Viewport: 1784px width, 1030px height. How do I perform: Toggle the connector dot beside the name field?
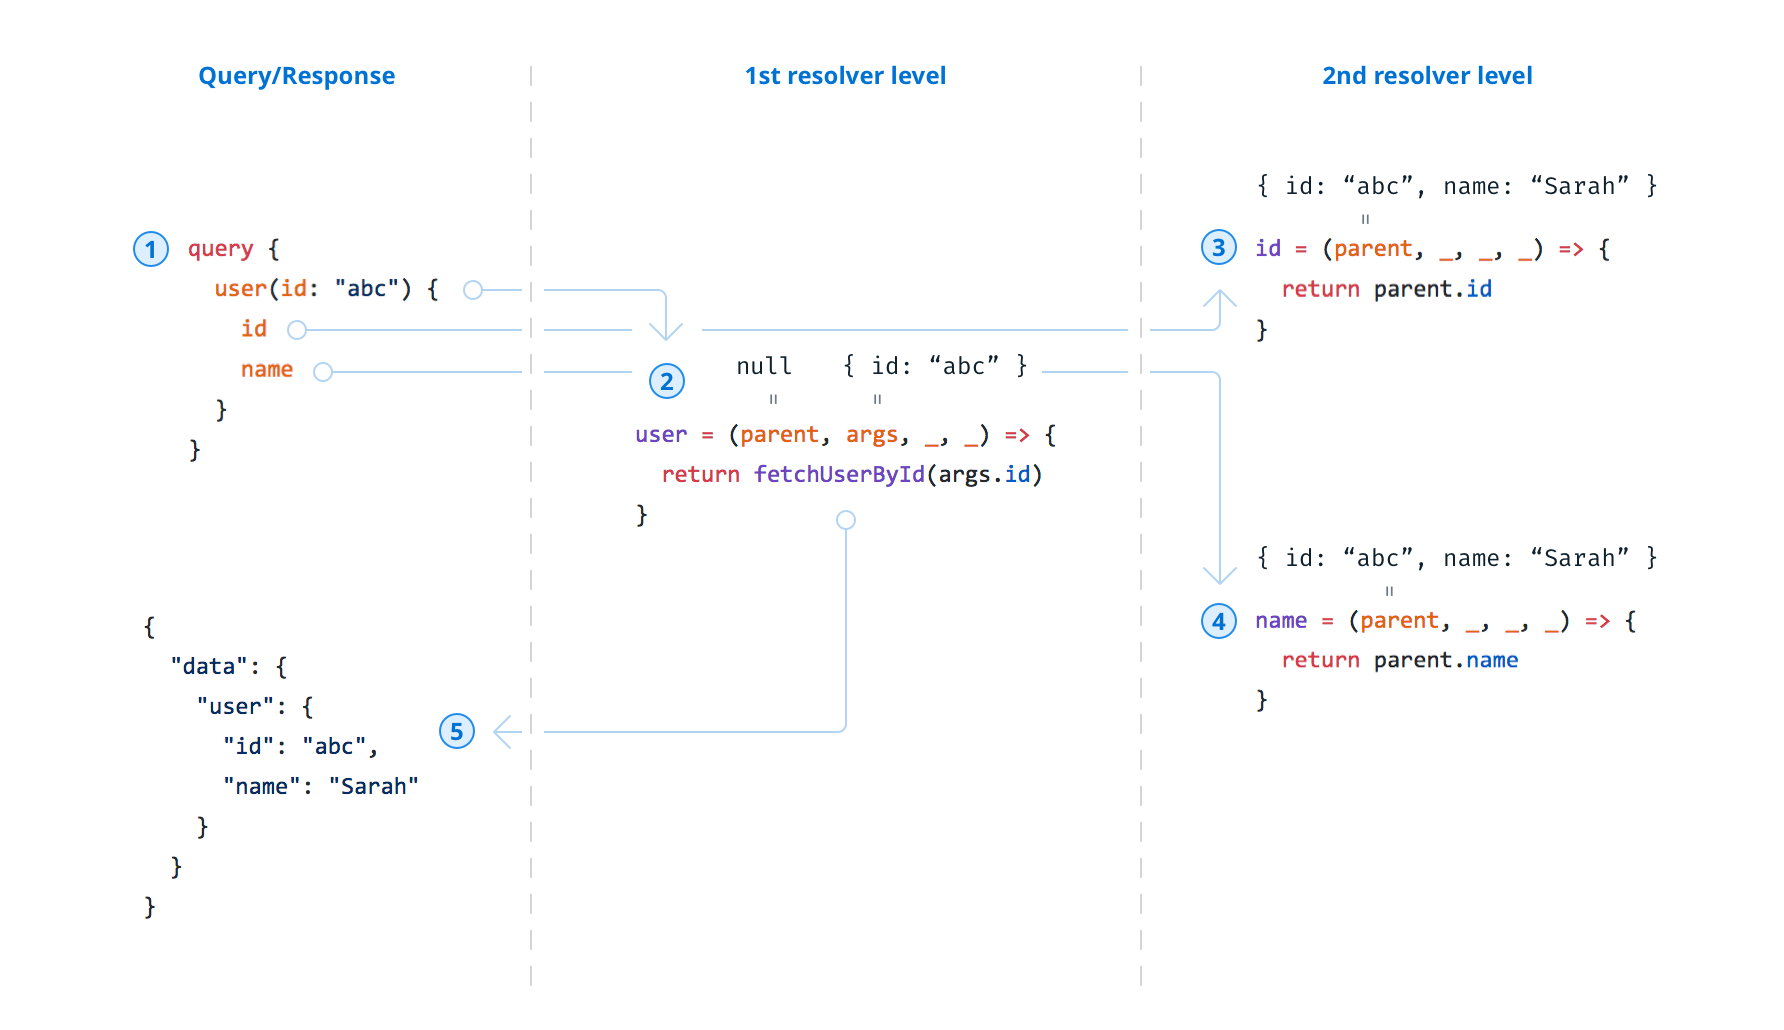click(x=322, y=371)
